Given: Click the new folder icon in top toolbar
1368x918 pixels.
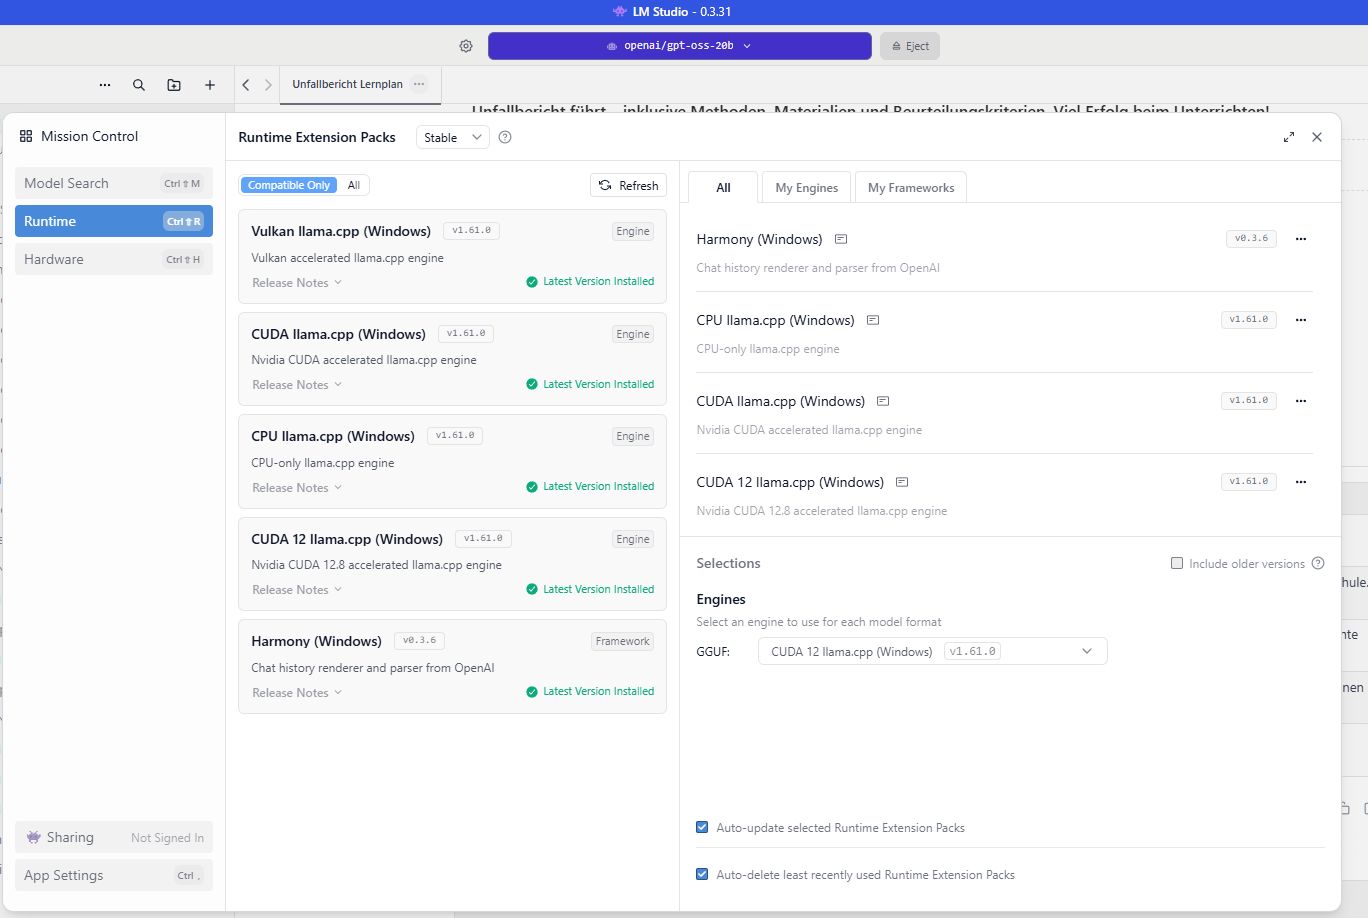Looking at the screenshot, I should coord(174,85).
